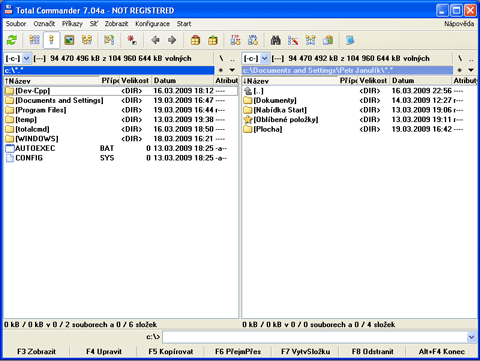Viewport: 480px width, 361px height.
Task: Select the [Plocha] folder in right panel
Action: (360, 129)
